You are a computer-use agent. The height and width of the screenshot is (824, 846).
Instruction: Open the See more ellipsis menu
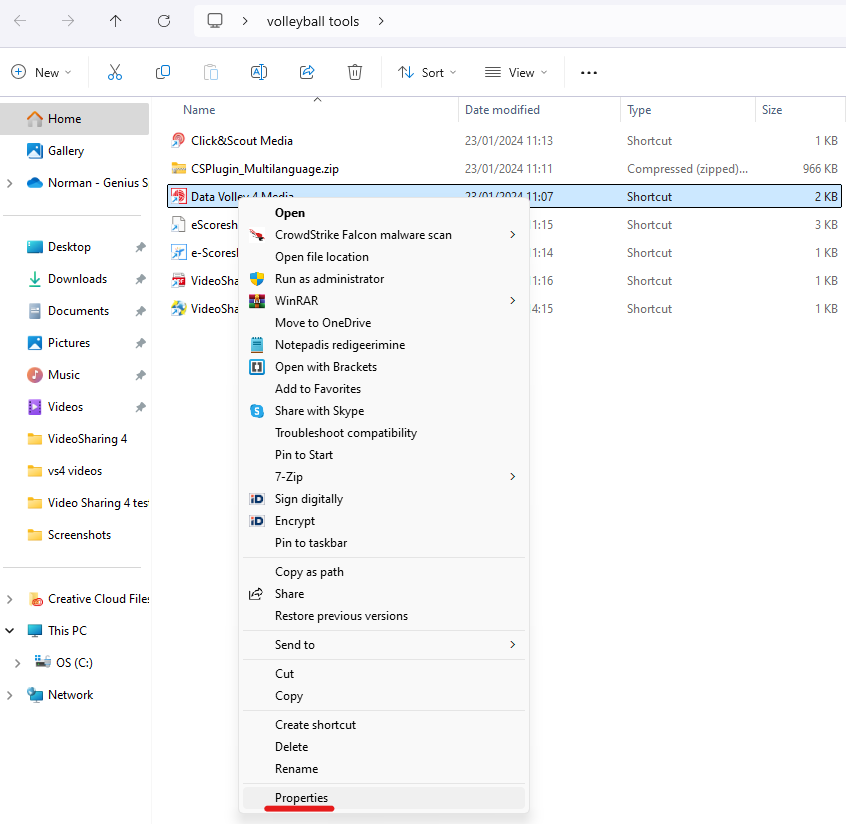589,73
